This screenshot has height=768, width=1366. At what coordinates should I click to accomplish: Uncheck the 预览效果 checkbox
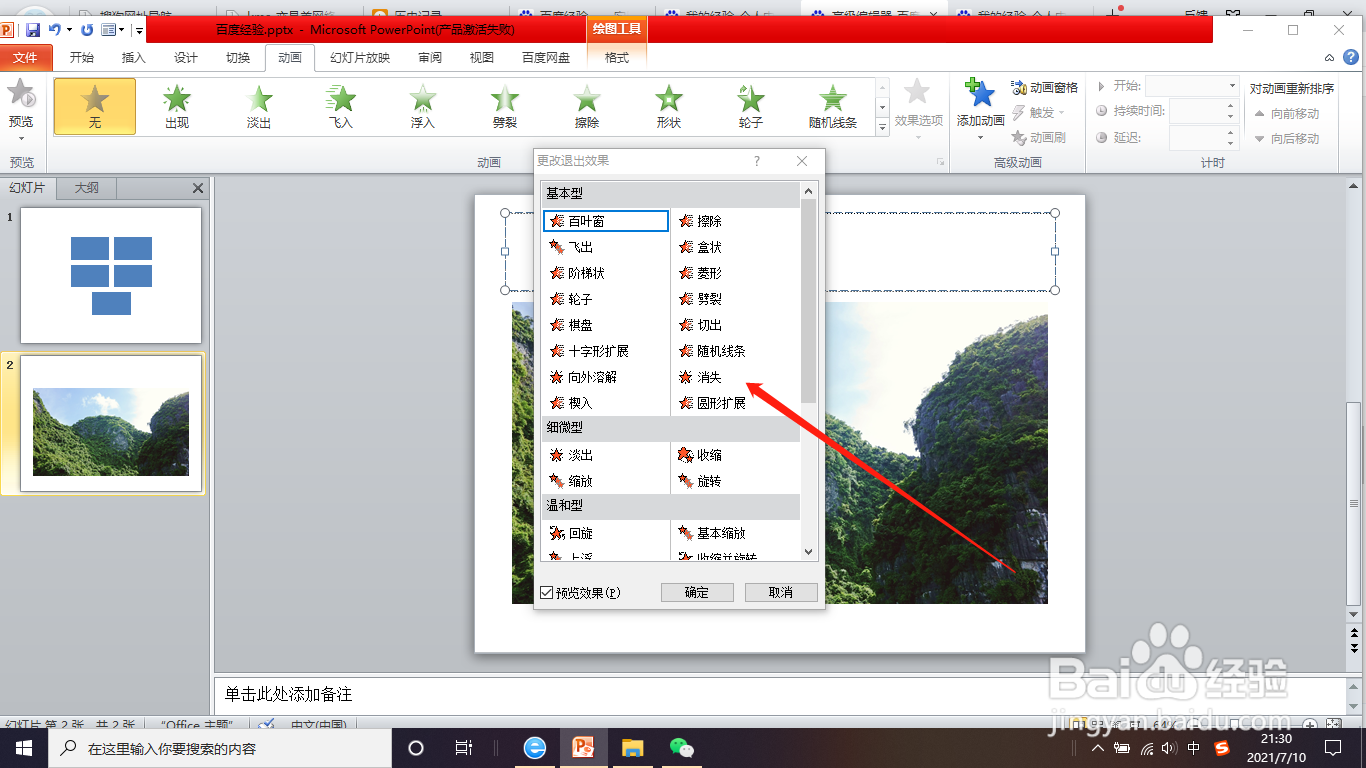tap(549, 592)
